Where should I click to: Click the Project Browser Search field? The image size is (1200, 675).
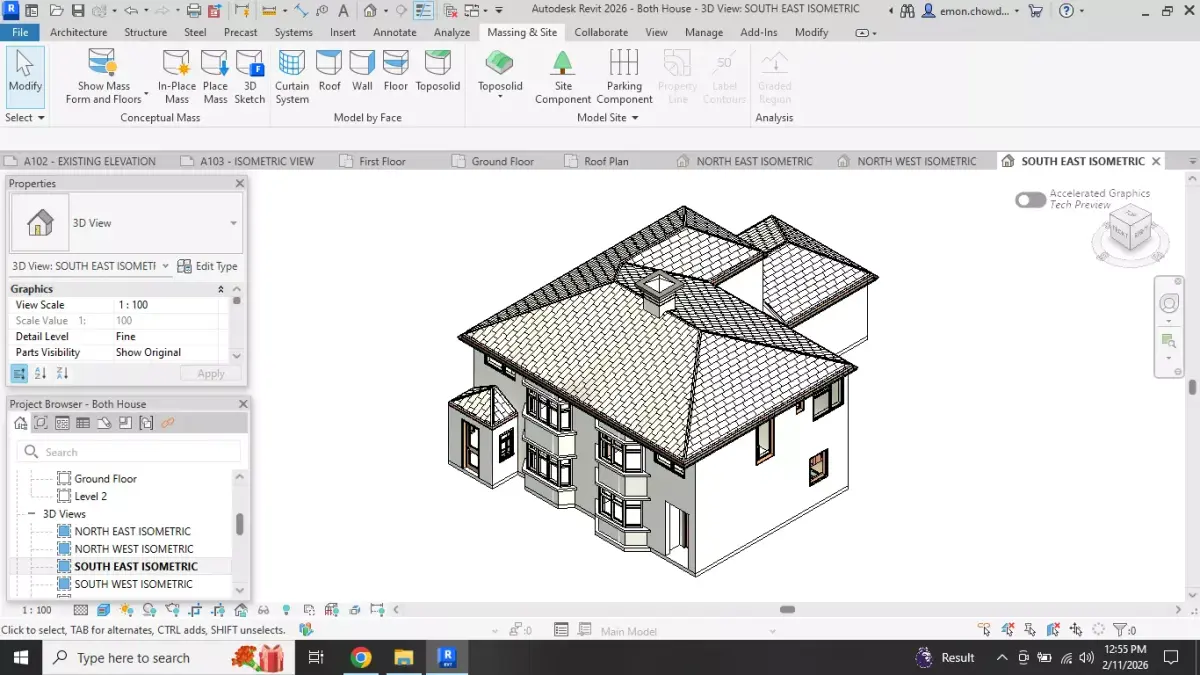click(130, 452)
